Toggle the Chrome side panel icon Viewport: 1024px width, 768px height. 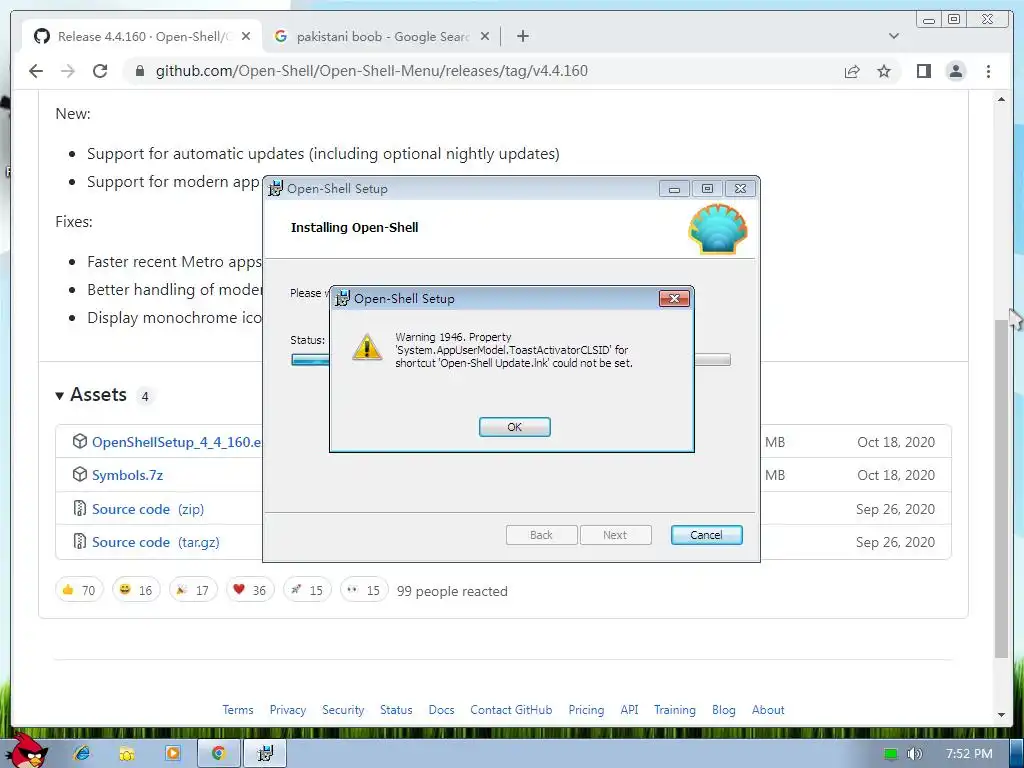click(x=923, y=71)
